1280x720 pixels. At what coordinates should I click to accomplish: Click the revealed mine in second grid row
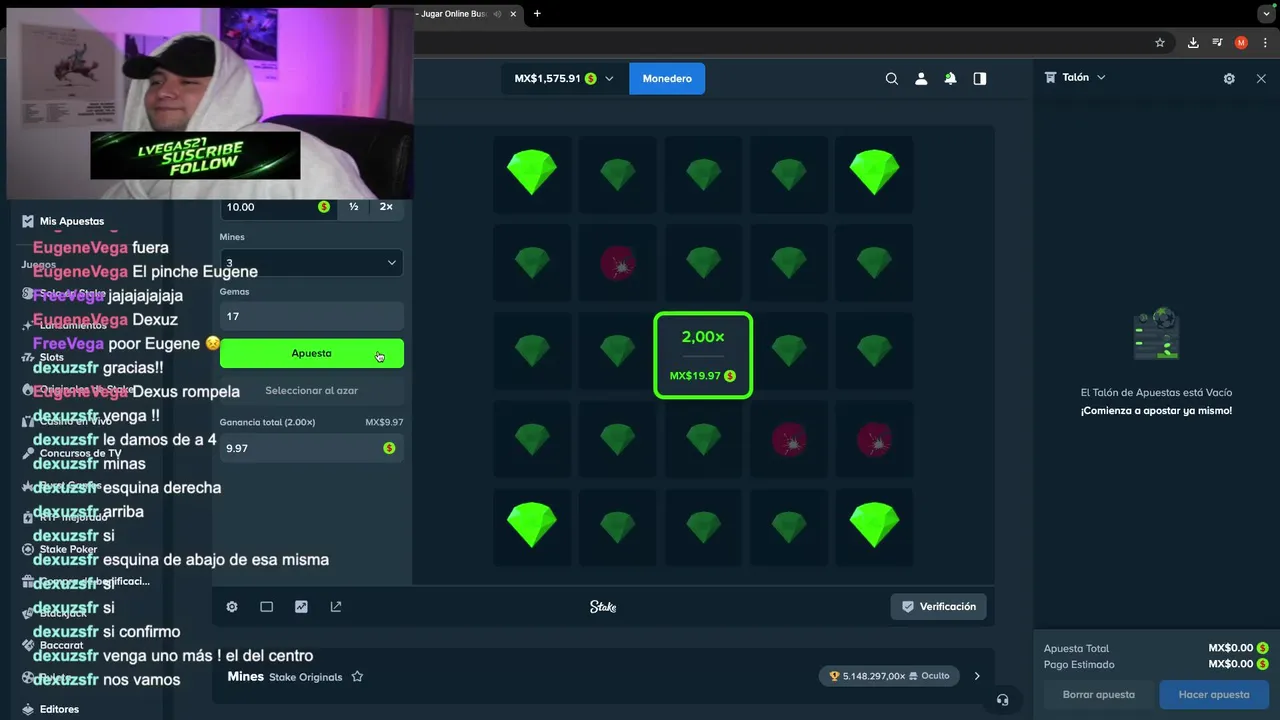617,264
